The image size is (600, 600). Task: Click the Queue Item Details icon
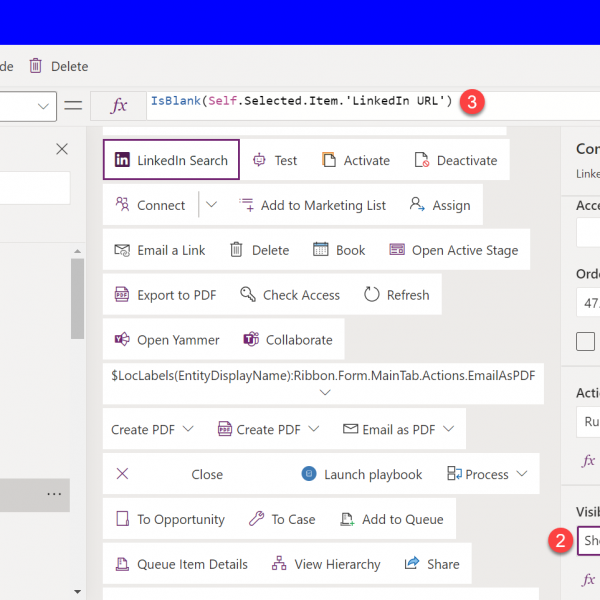coord(122,564)
